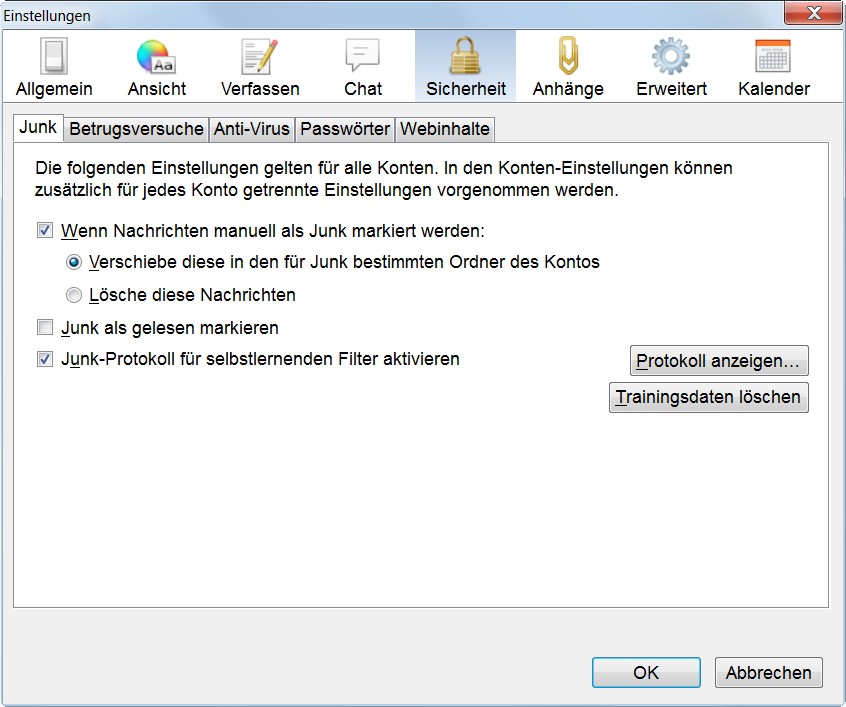Click the Erweitert gear icon

pyautogui.click(x=671, y=58)
